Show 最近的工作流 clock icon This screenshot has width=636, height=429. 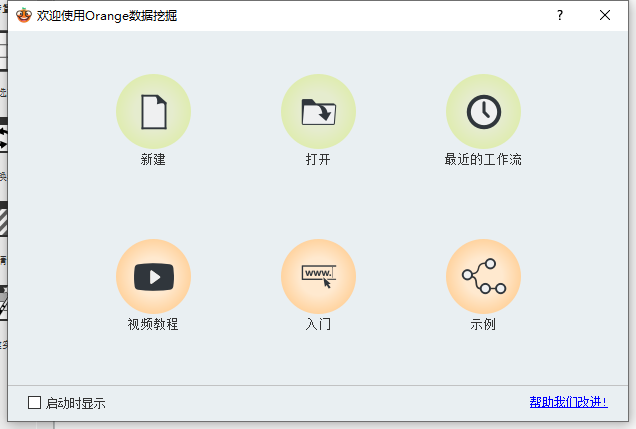point(483,112)
